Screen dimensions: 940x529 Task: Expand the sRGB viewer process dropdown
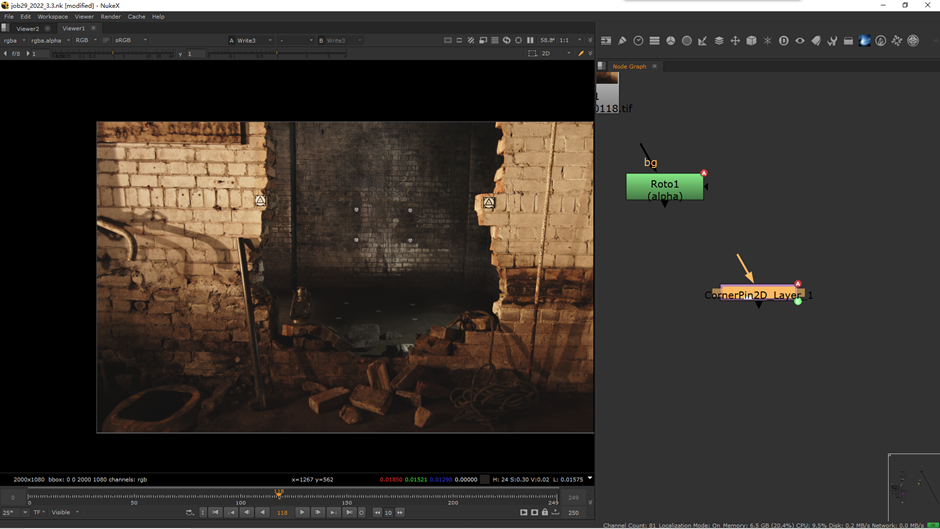coord(129,41)
